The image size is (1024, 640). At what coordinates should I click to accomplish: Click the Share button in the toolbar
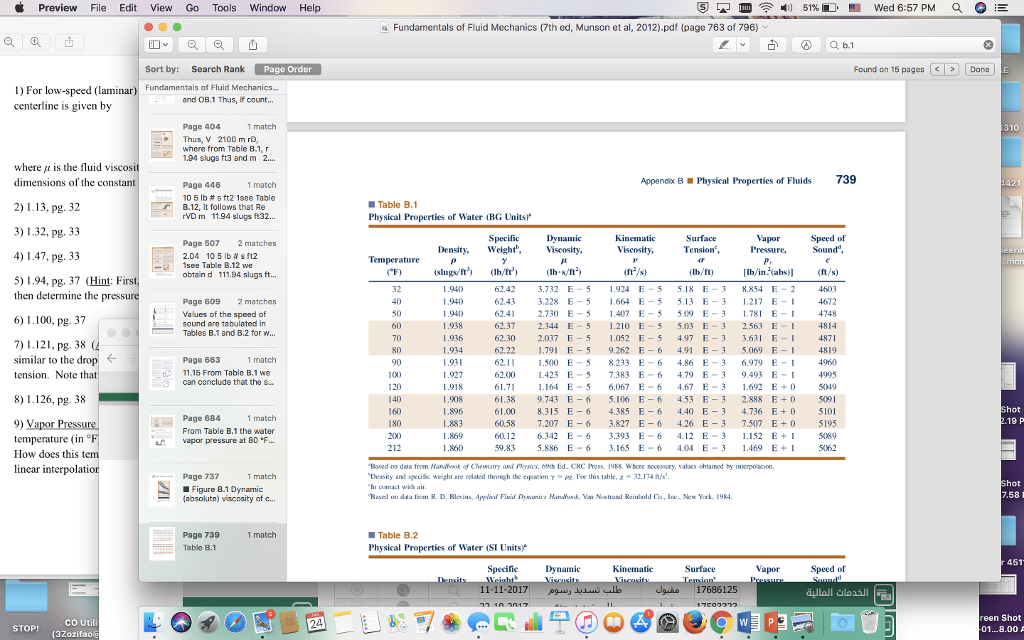click(x=252, y=45)
